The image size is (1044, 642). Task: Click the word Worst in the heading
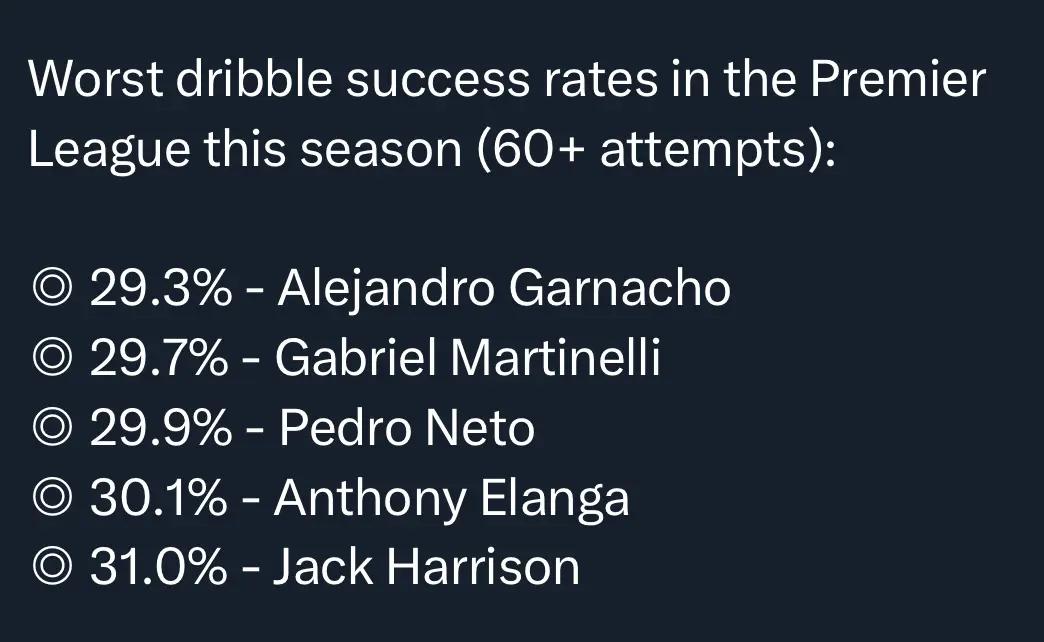click(95, 79)
